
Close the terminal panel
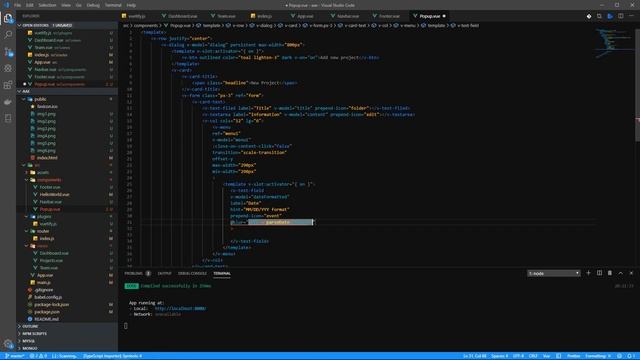click(x=631, y=273)
